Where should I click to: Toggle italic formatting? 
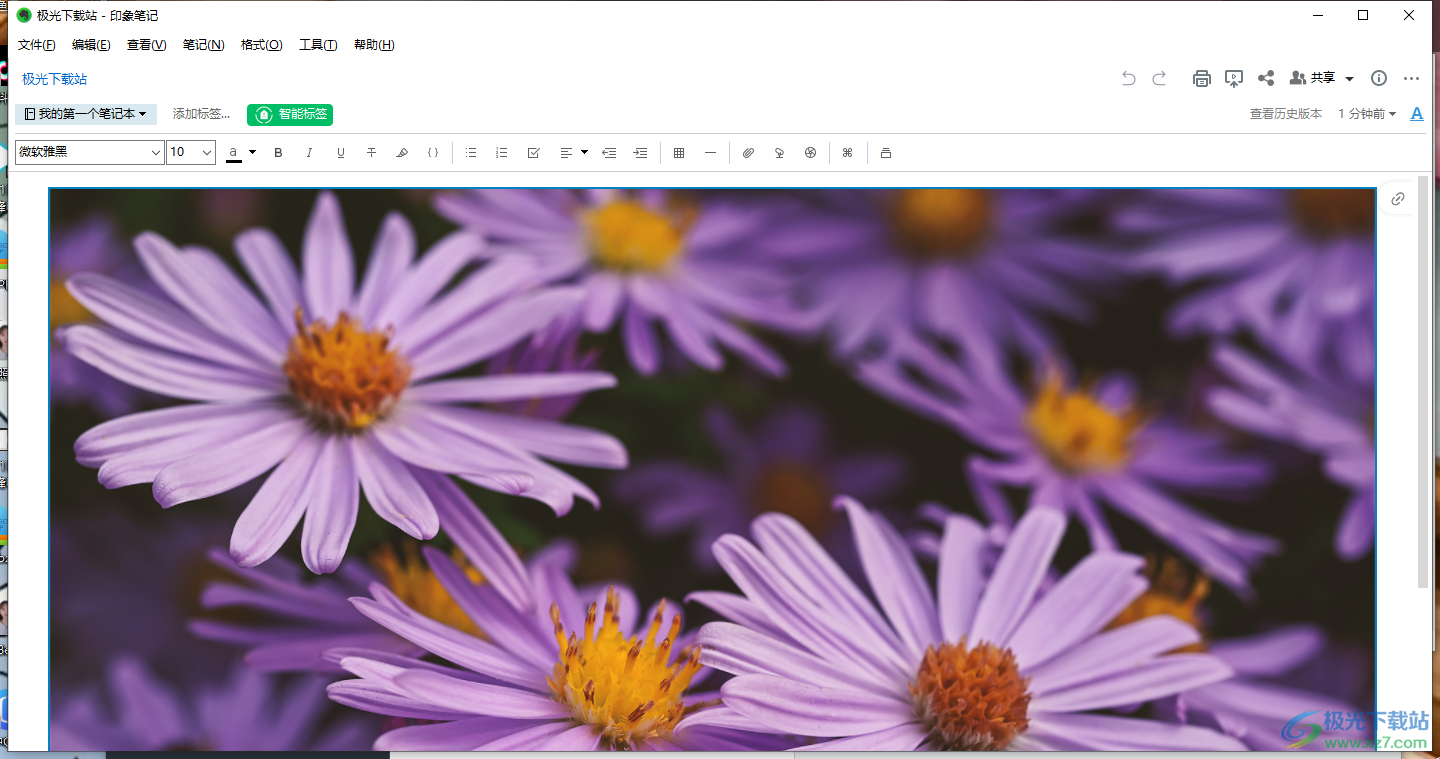pyautogui.click(x=309, y=153)
